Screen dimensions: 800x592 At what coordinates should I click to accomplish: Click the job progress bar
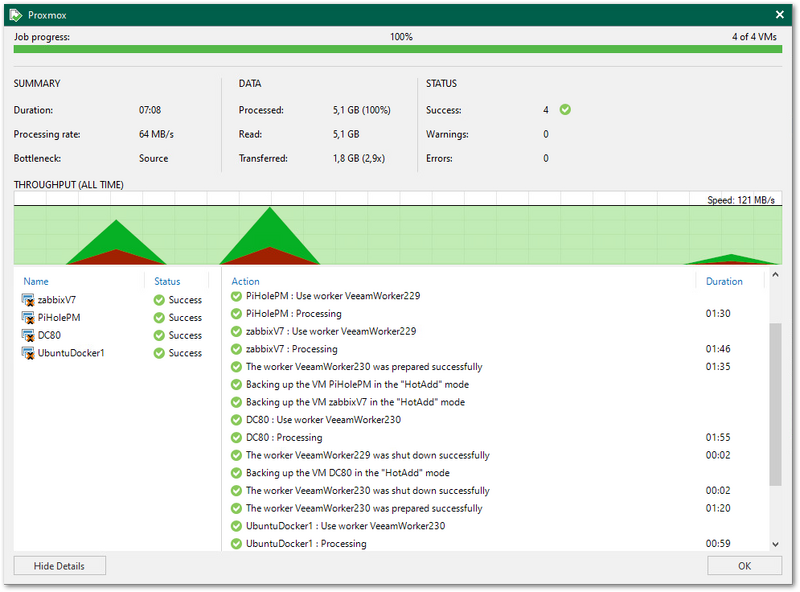pyautogui.click(x=398, y=49)
